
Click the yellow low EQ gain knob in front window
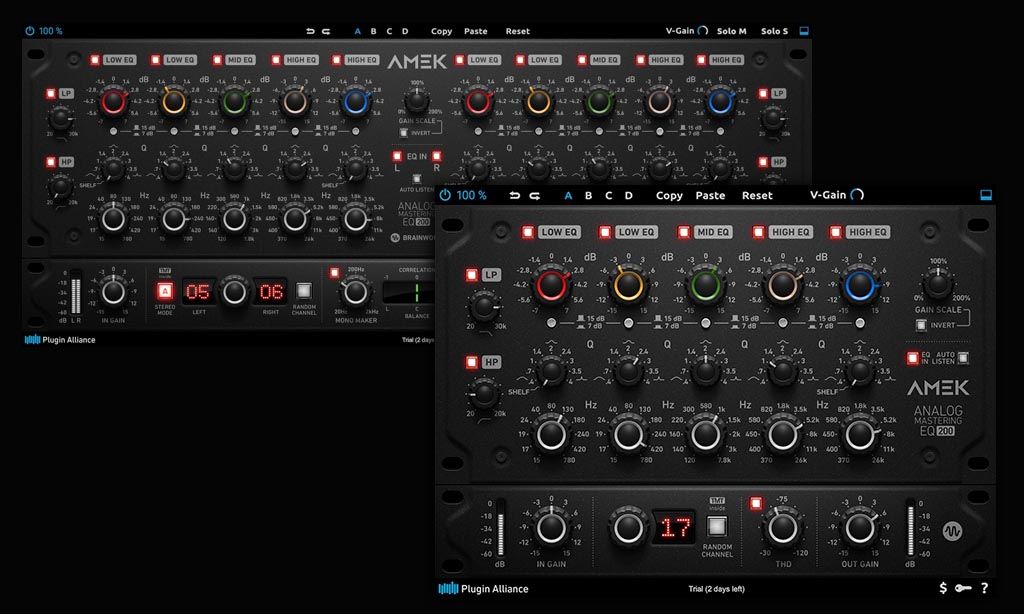[628, 285]
